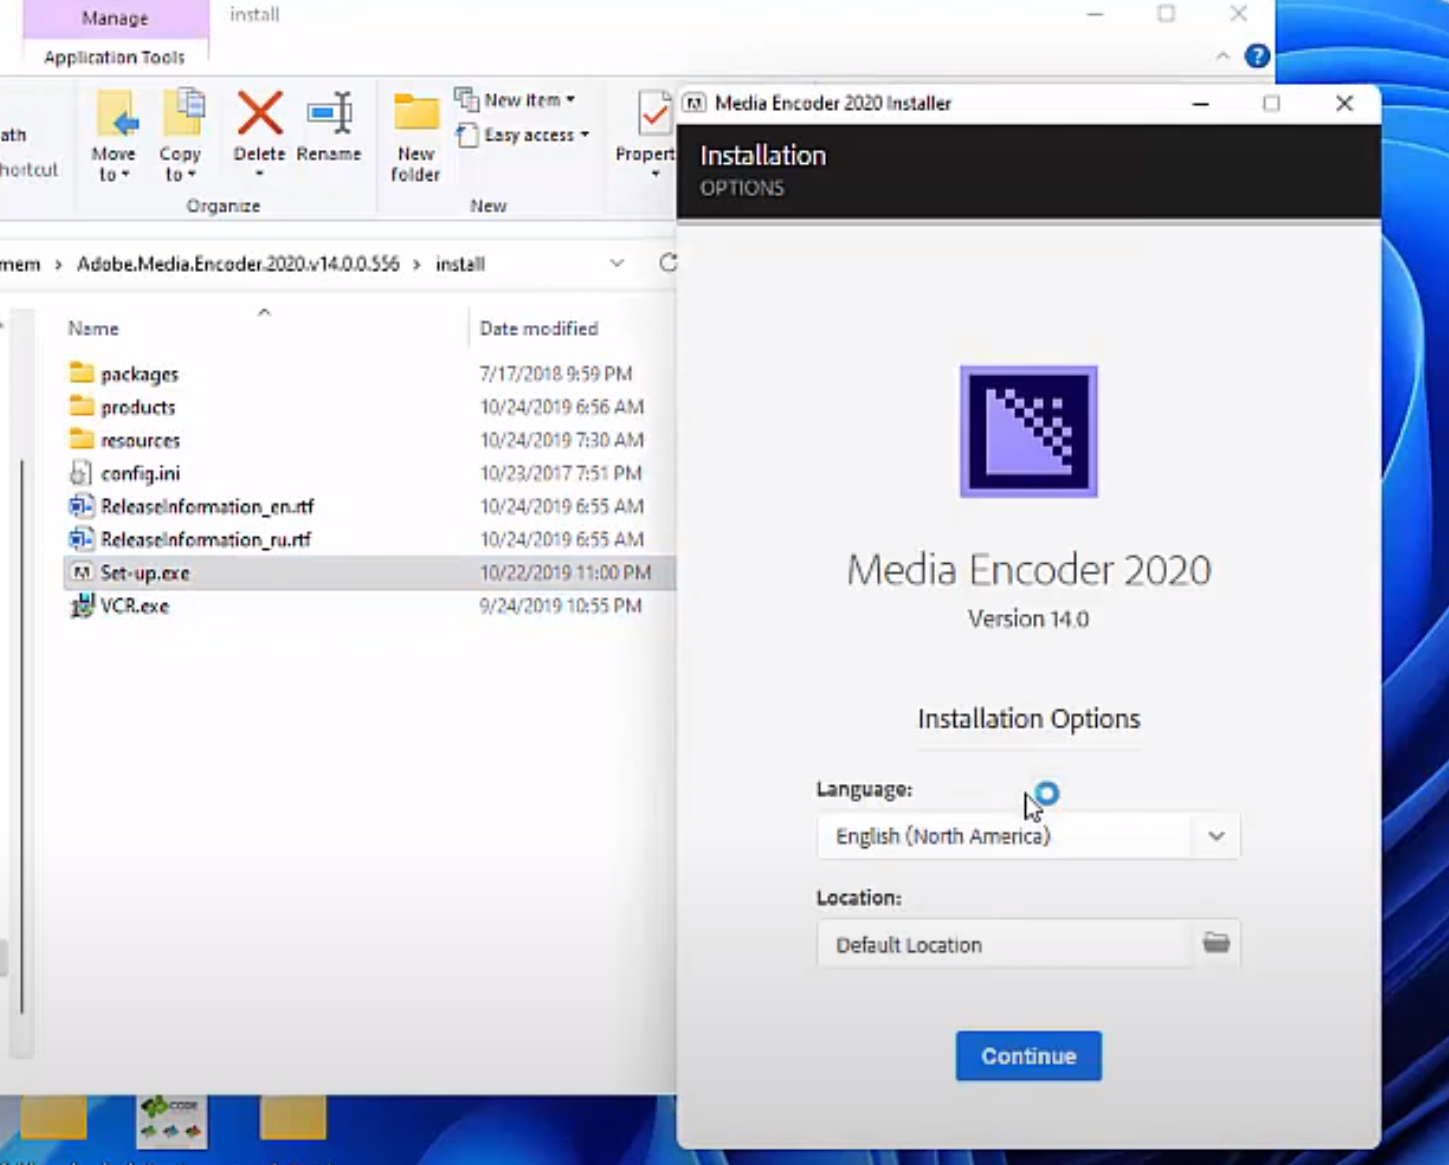
Task: Click the Copy to icon in Explorer ribbon
Action: click(x=182, y=113)
